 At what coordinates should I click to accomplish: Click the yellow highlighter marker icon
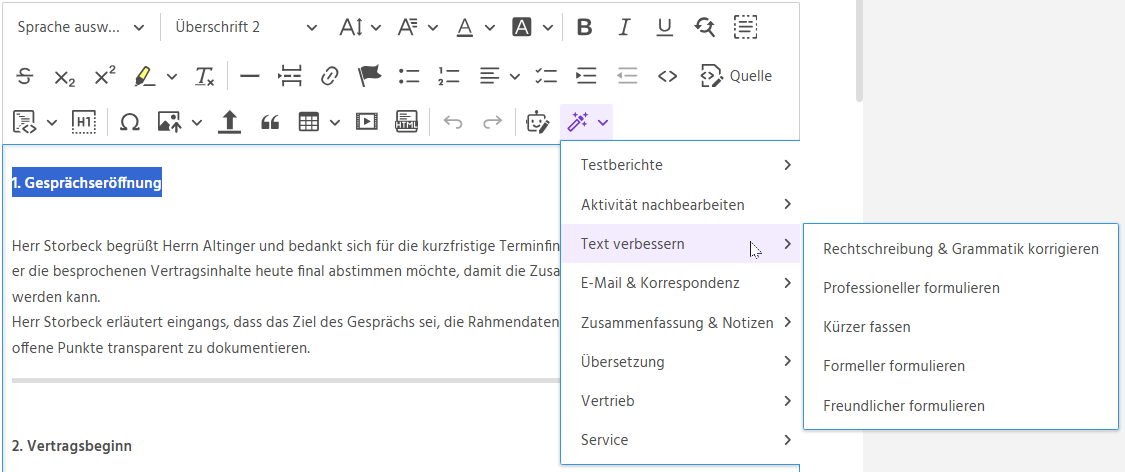click(x=145, y=76)
